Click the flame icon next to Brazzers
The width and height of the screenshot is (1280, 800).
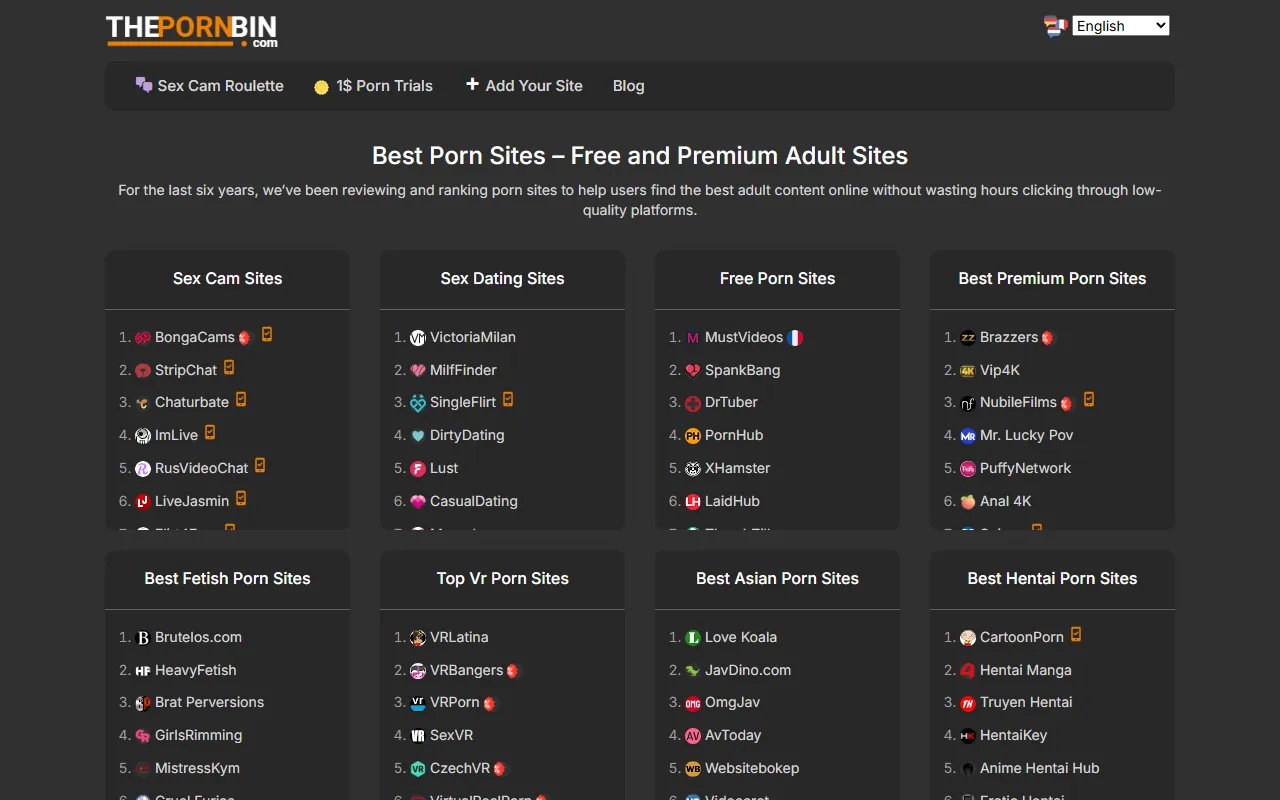pyautogui.click(x=1048, y=338)
